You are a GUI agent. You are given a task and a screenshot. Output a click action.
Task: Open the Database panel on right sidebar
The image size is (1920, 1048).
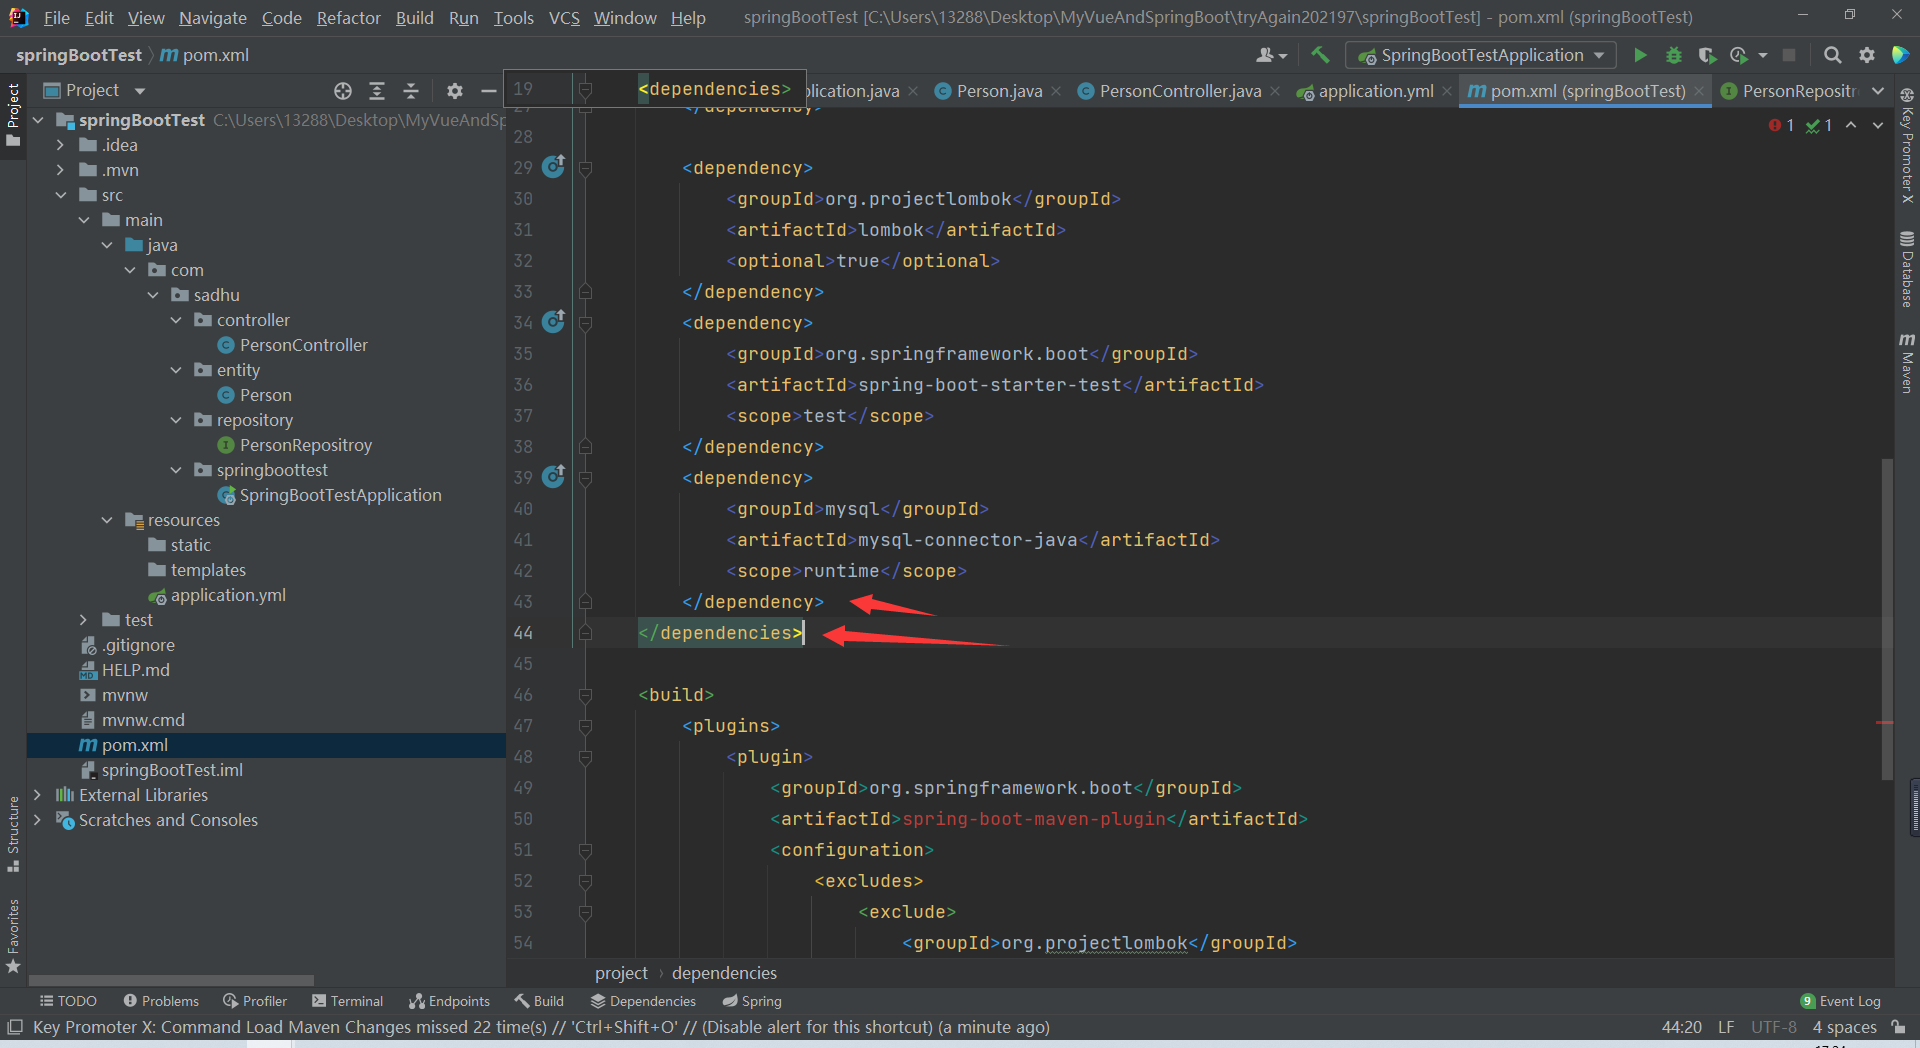(x=1908, y=270)
